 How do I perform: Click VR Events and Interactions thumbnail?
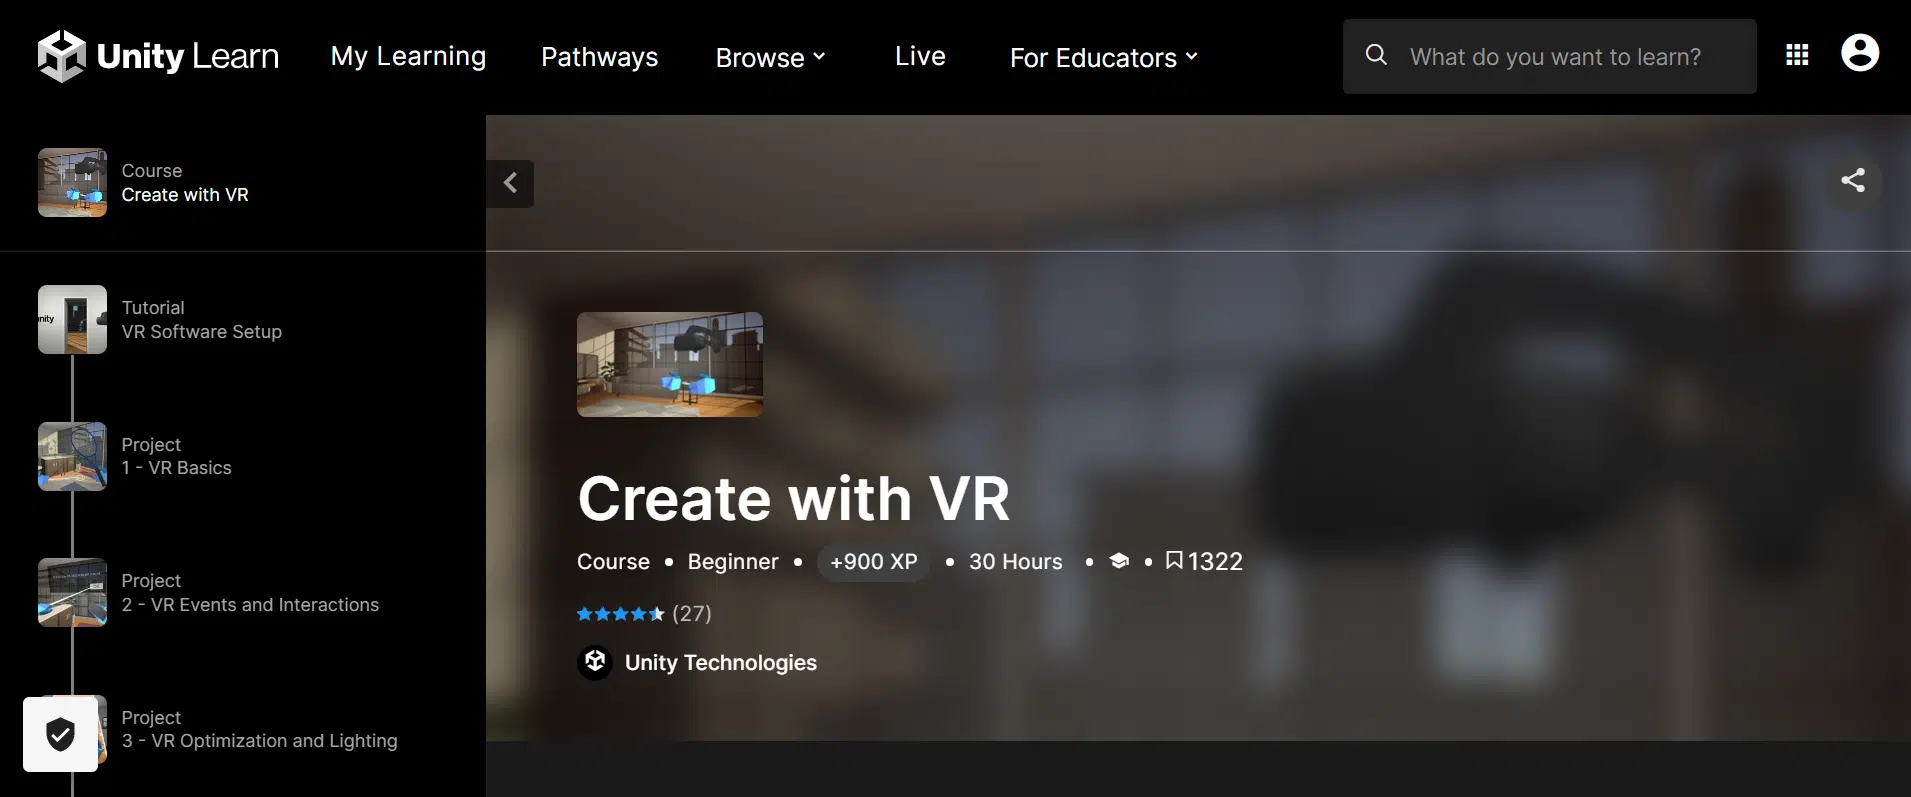(72, 592)
